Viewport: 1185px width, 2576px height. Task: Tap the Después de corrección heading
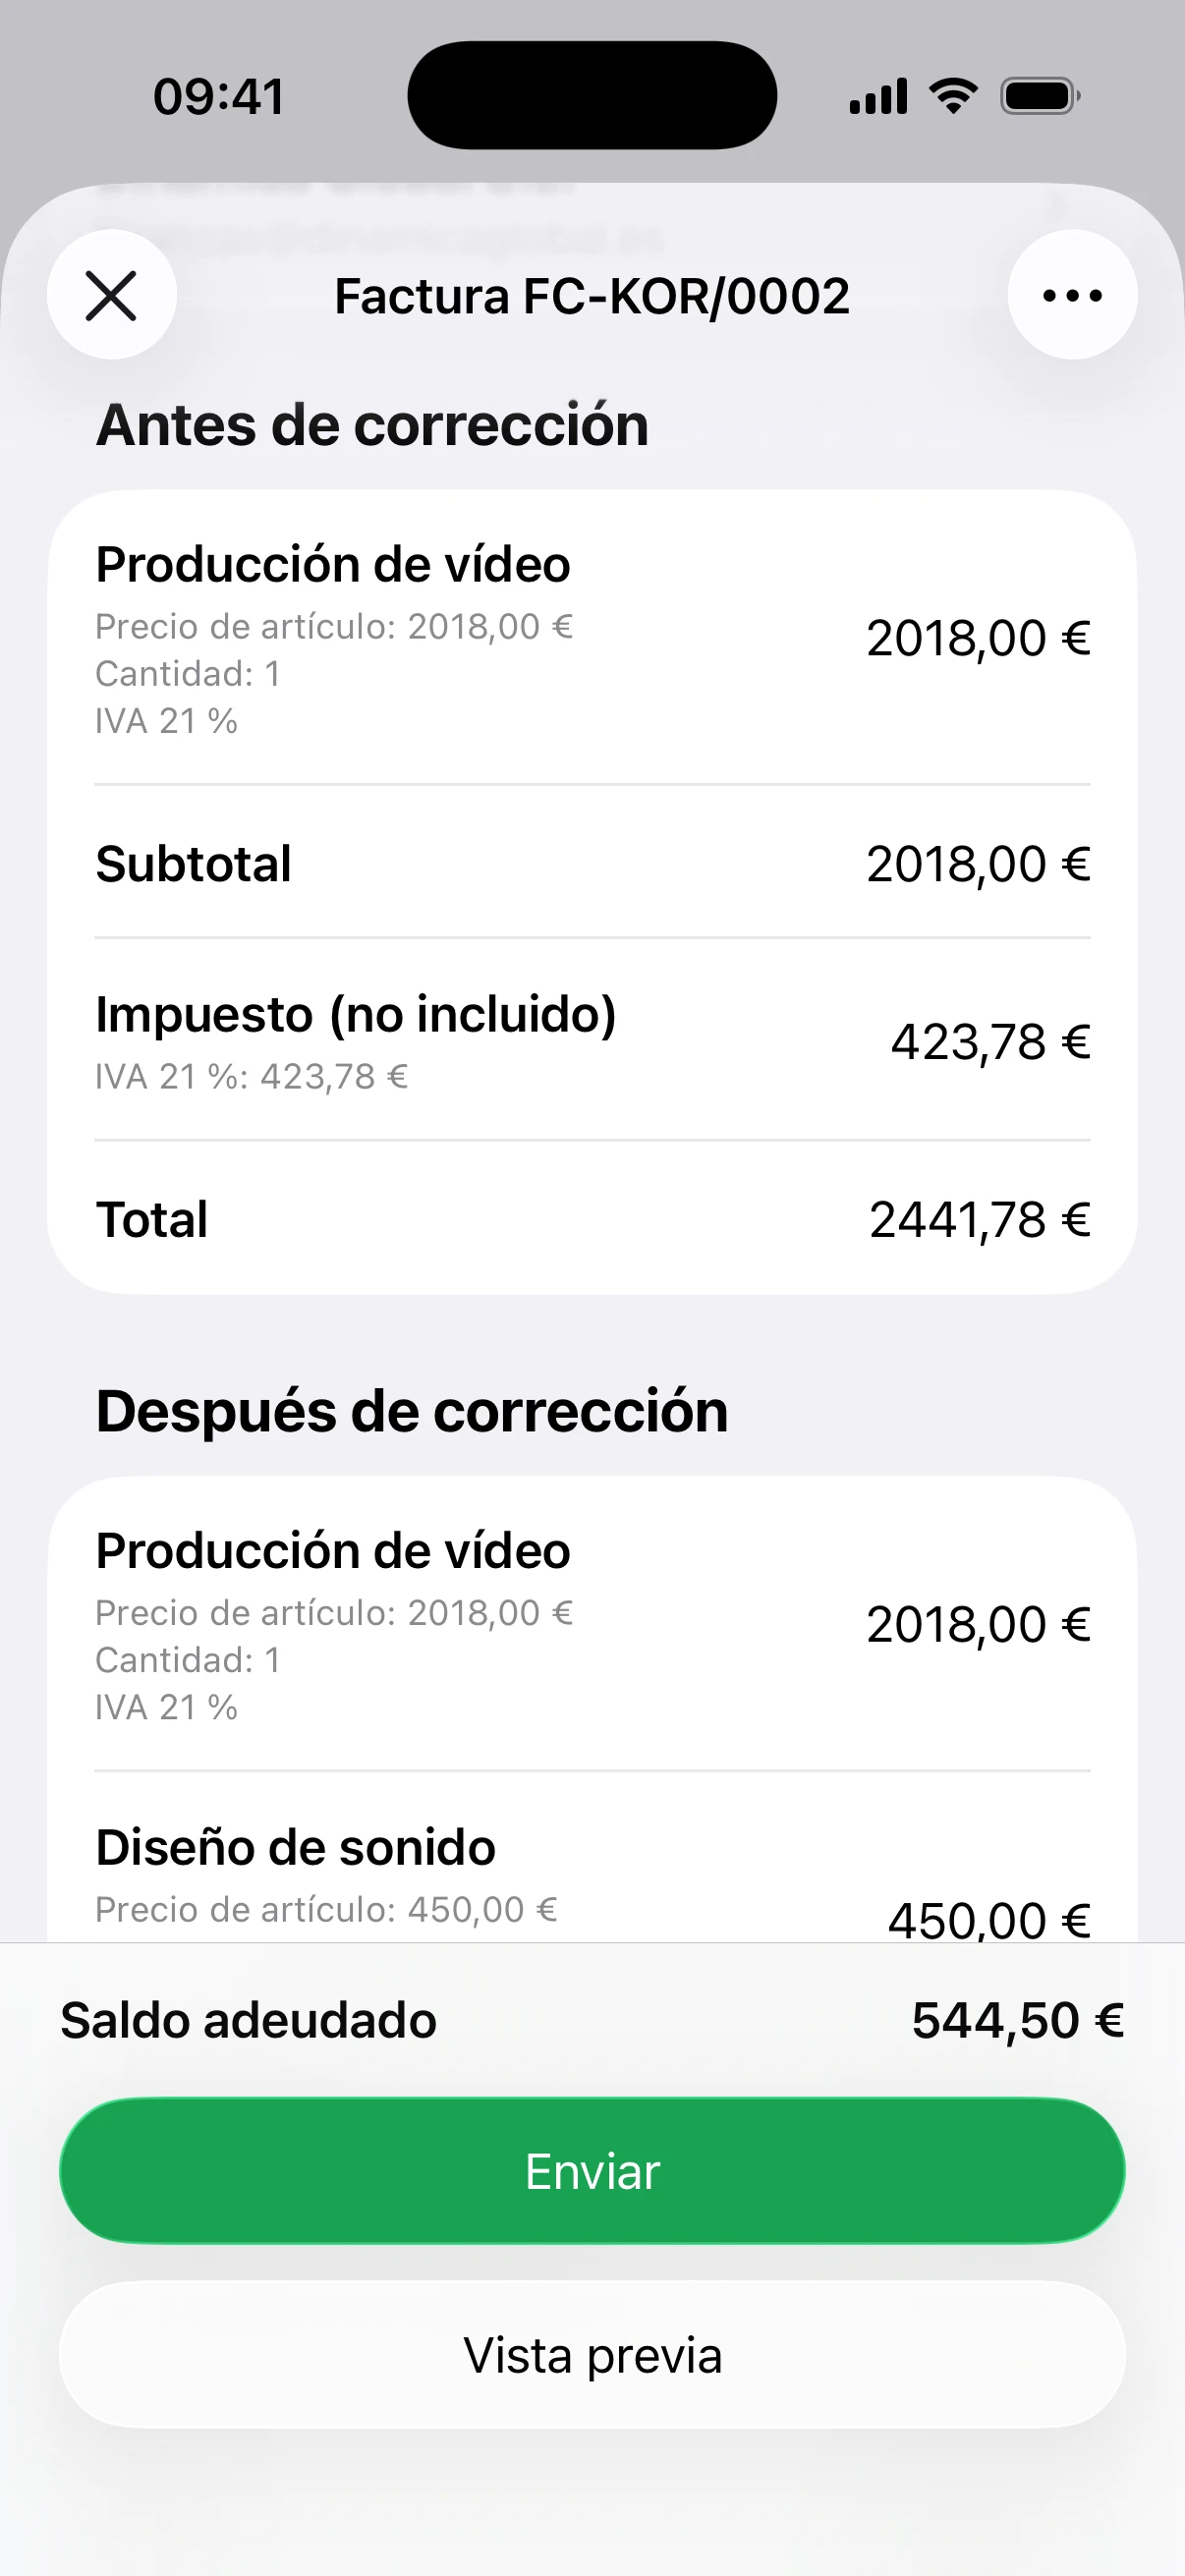click(x=412, y=1412)
